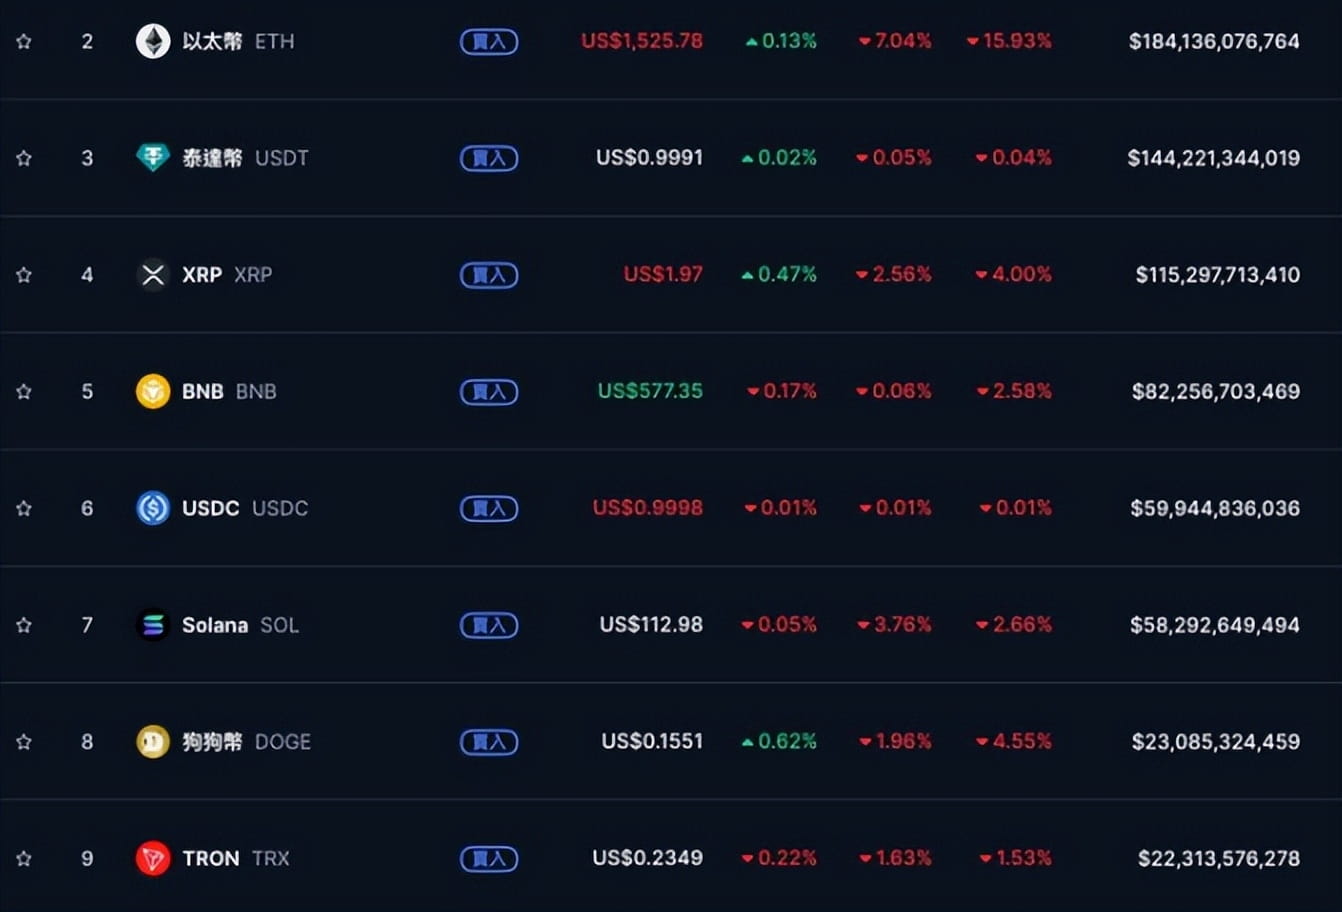Click the XRP price US$1.97

click(663, 274)
